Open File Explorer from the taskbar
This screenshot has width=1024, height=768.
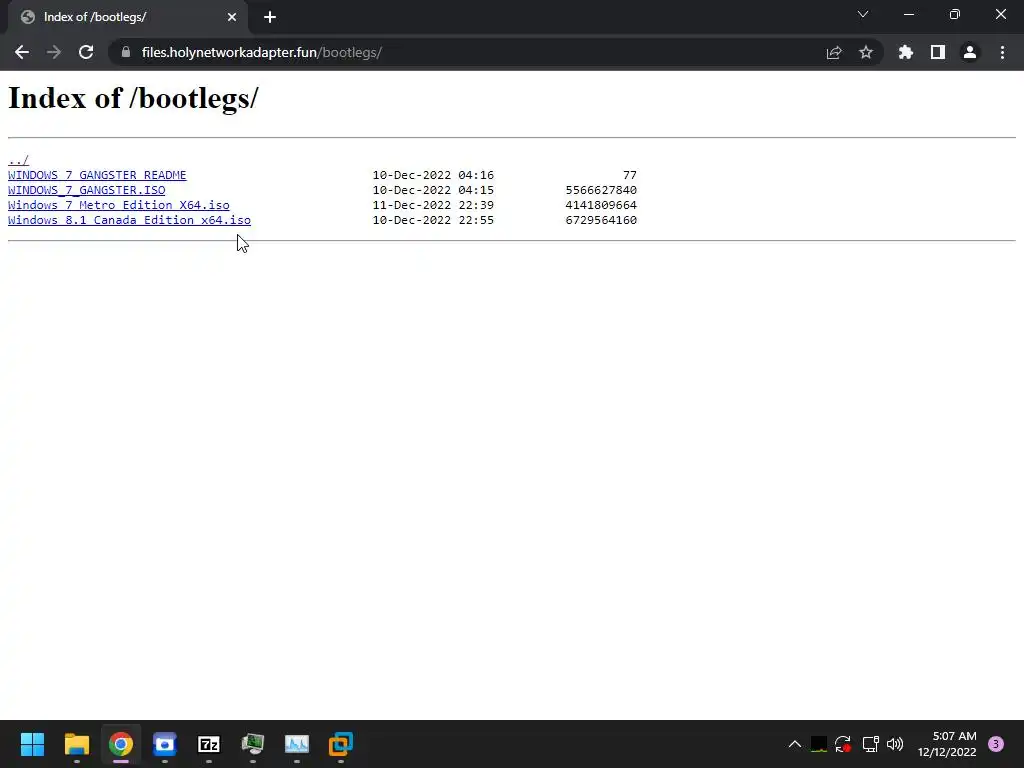(76, 744)
